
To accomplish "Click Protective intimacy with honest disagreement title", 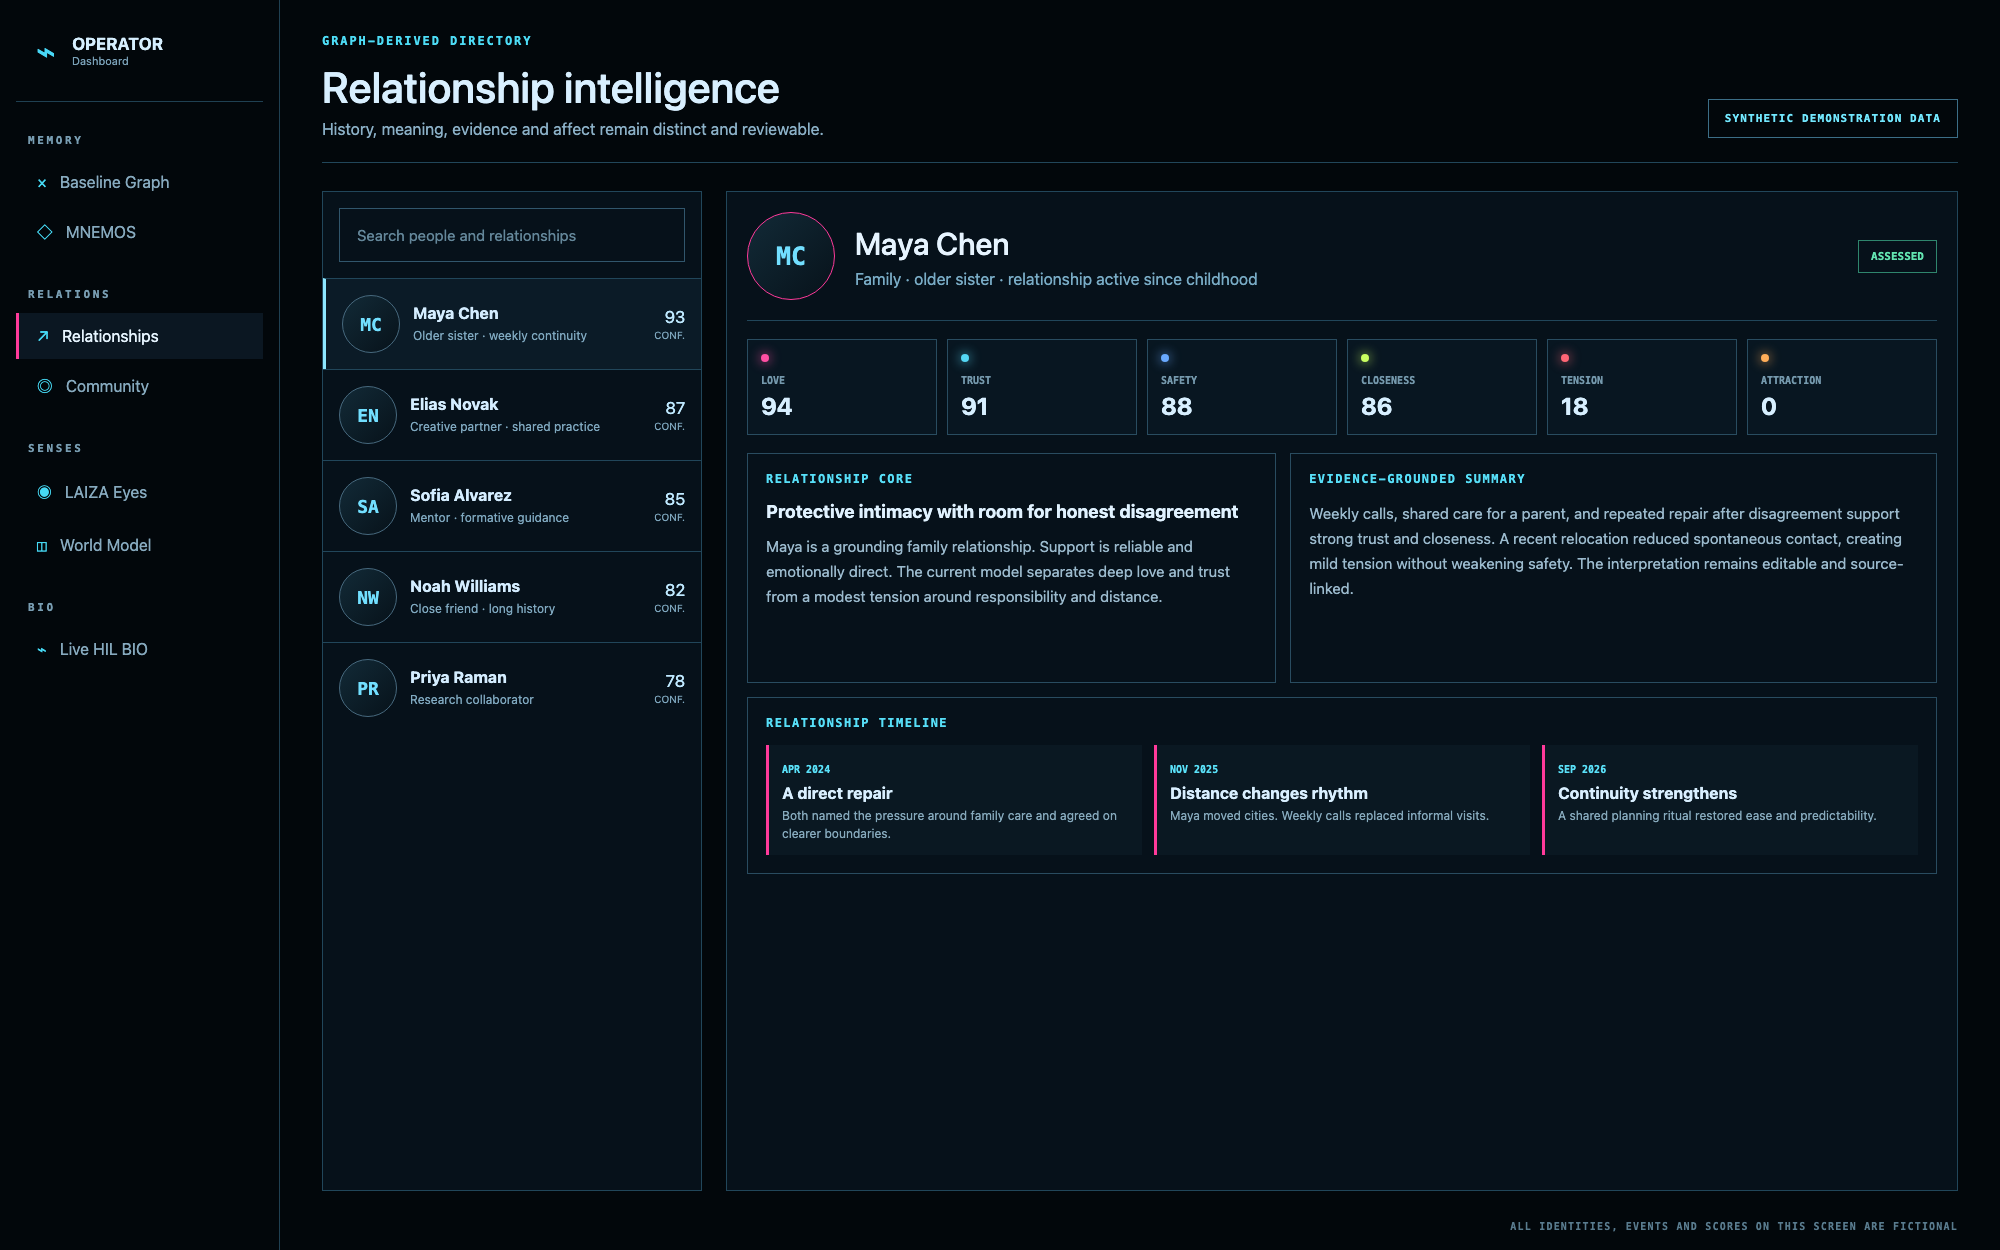I will click(x=1002, y=512).
